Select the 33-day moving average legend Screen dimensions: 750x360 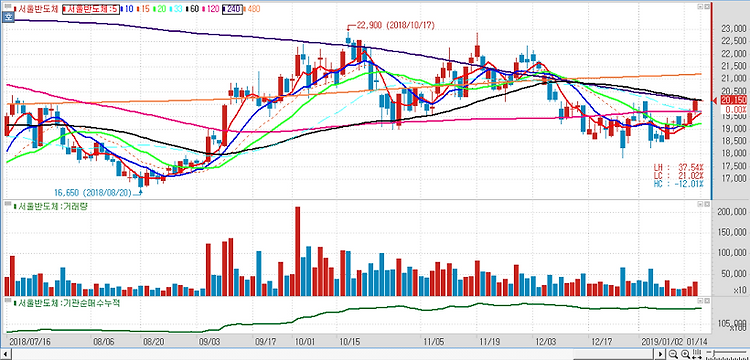pos(176,9)
